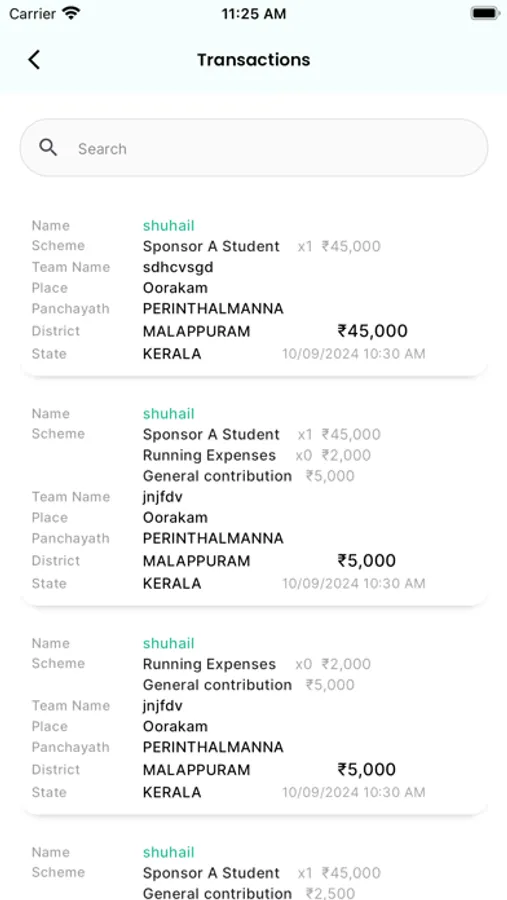Screen dimensions: 507x900
Task: Tap Sponsor A Student in first card
Action: click(x=211, y=247)
